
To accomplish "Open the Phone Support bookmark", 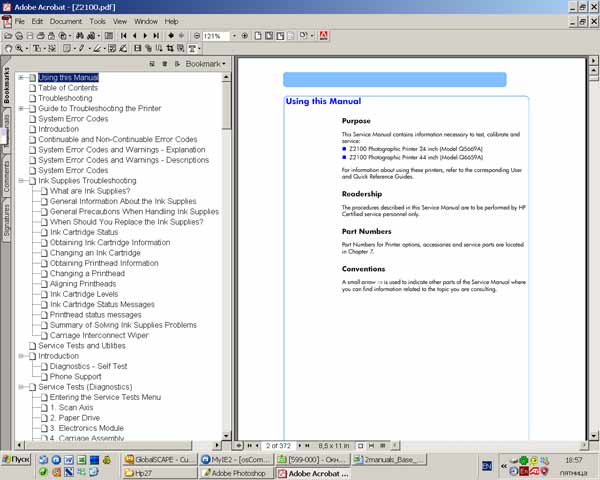I will [x=75, y=377].
